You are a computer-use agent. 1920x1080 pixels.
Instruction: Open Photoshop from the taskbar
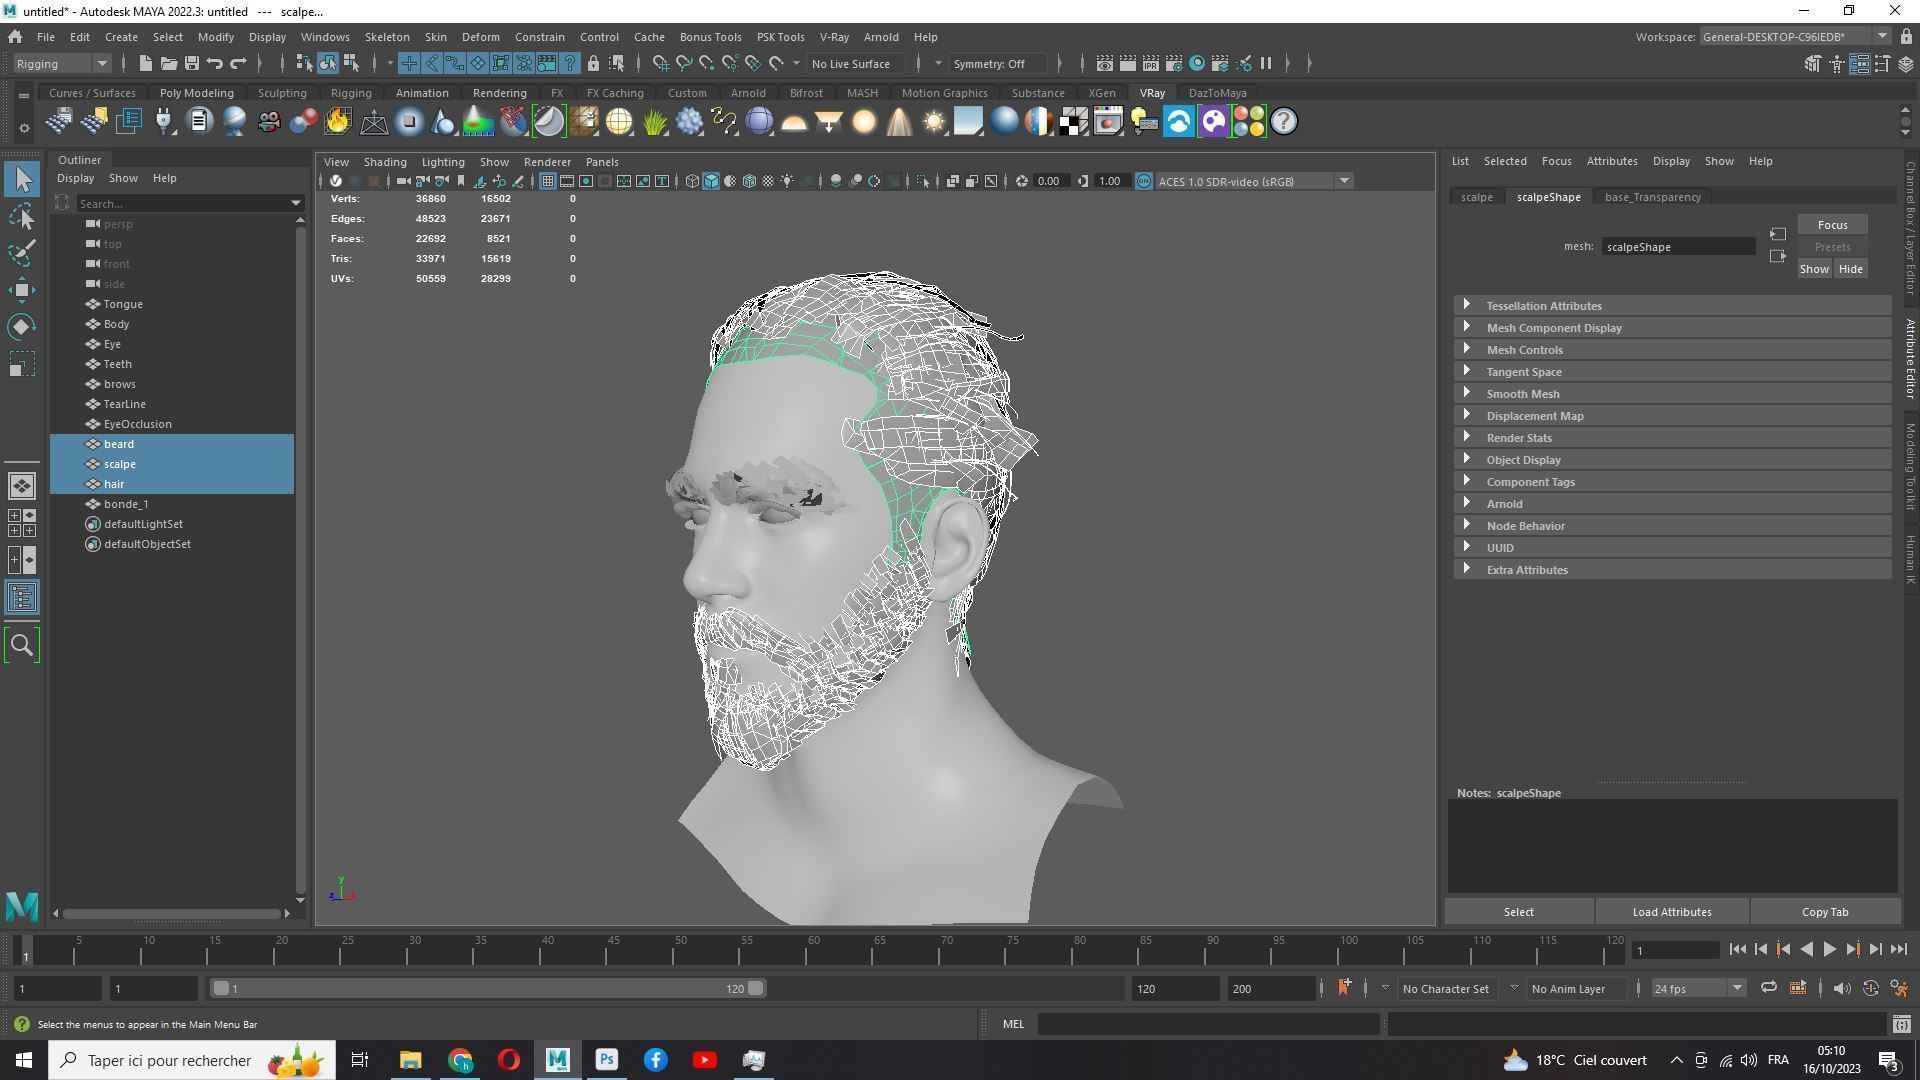pyautogui.click(x=607, y=1060)
